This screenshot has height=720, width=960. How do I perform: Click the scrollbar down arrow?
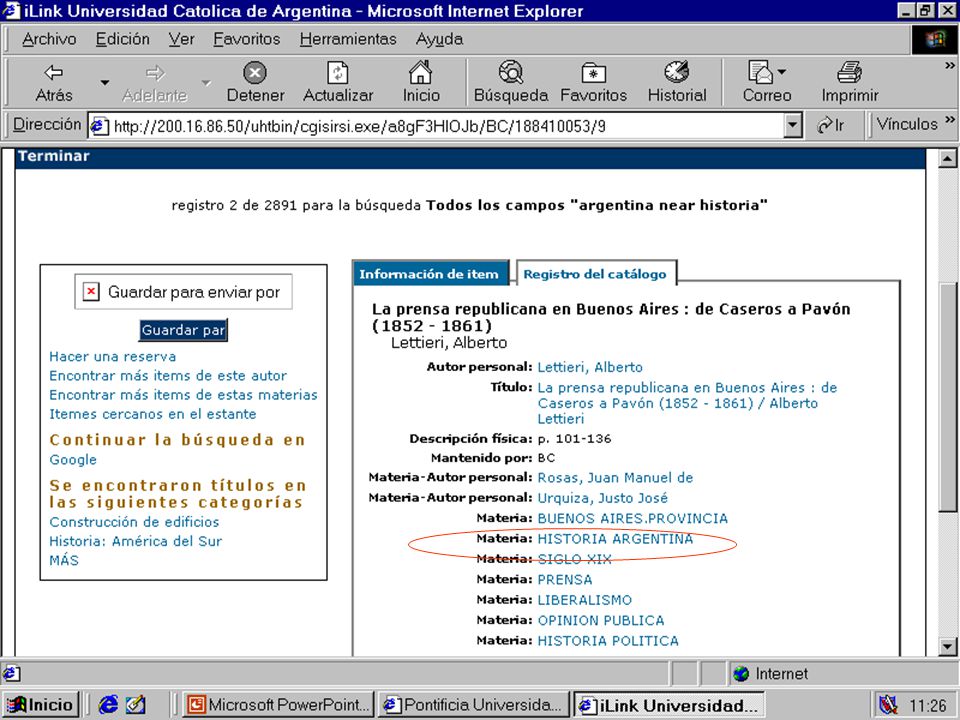pos(947,646)
